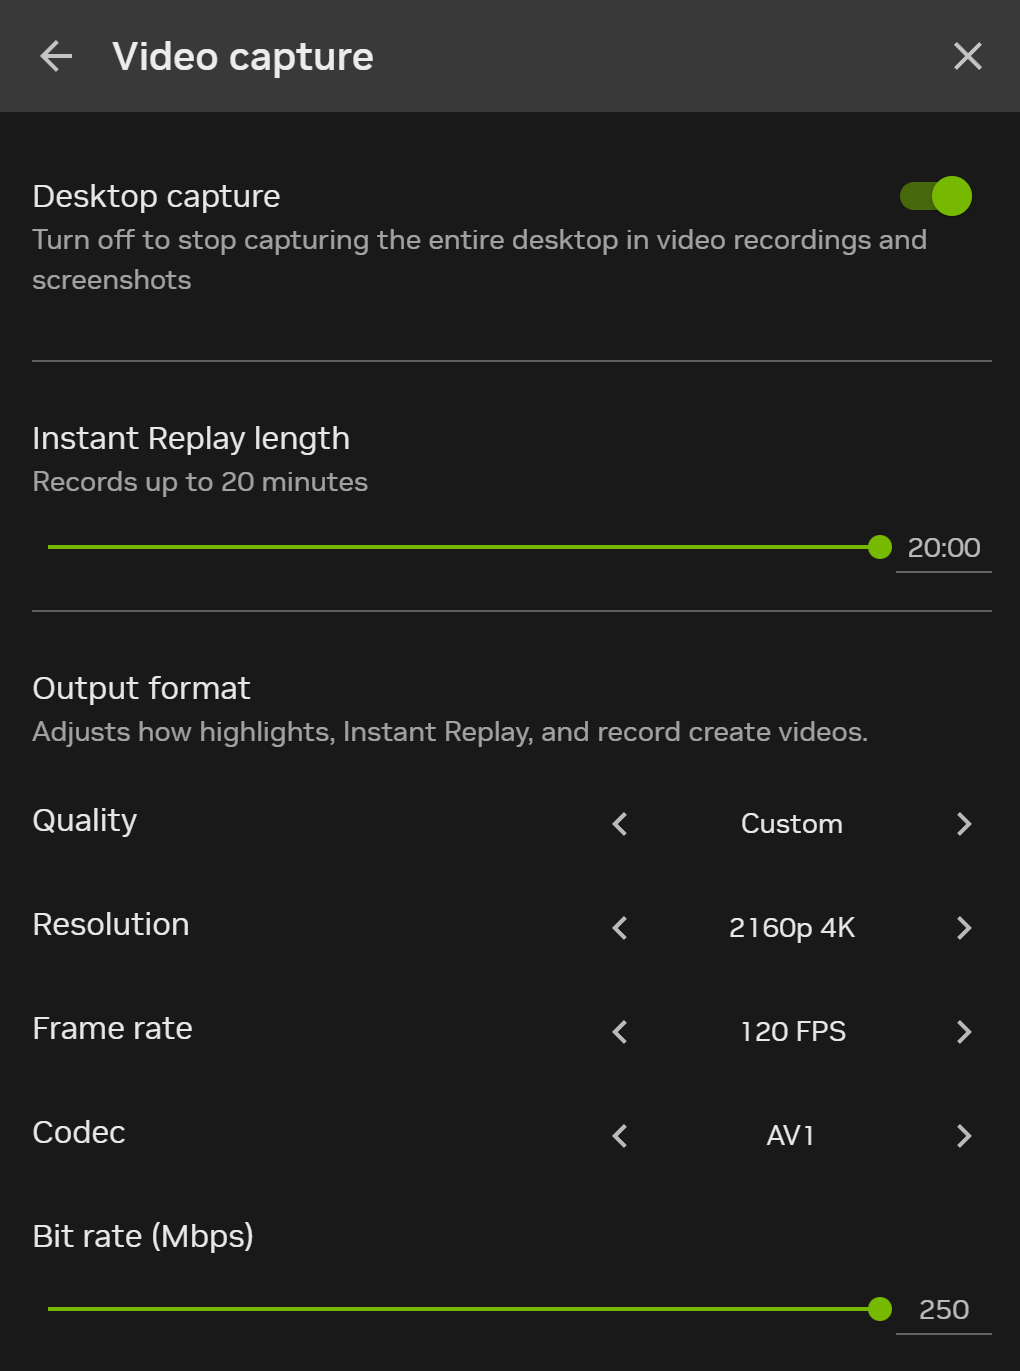Select the 250 bit rate value field
1020x1371 pixels.
point(943,1309)
